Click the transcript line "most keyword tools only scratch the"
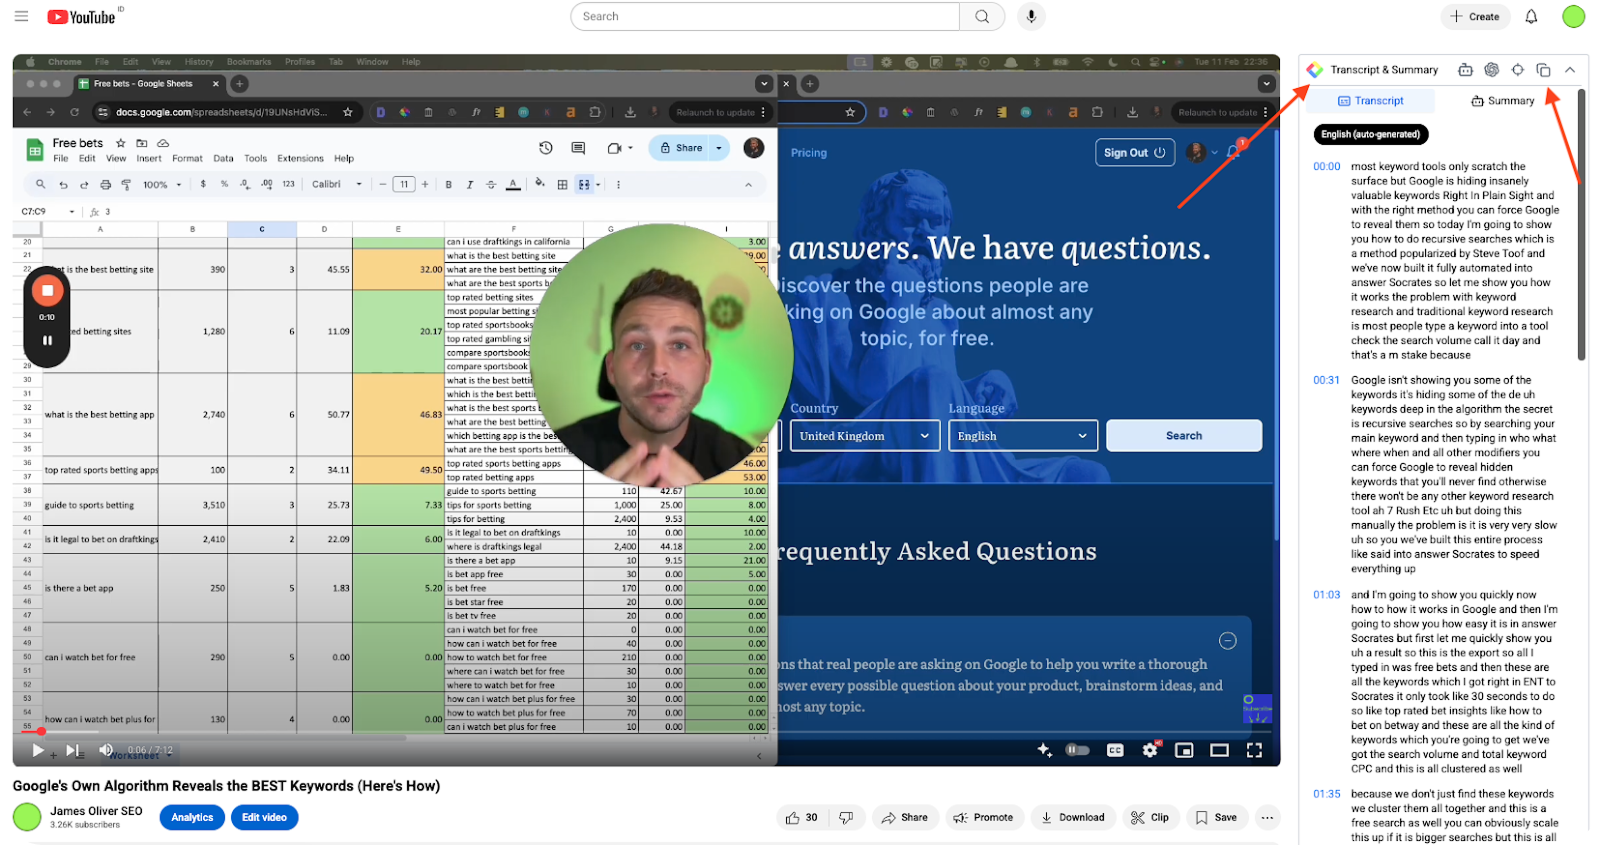 [1438, 167]
